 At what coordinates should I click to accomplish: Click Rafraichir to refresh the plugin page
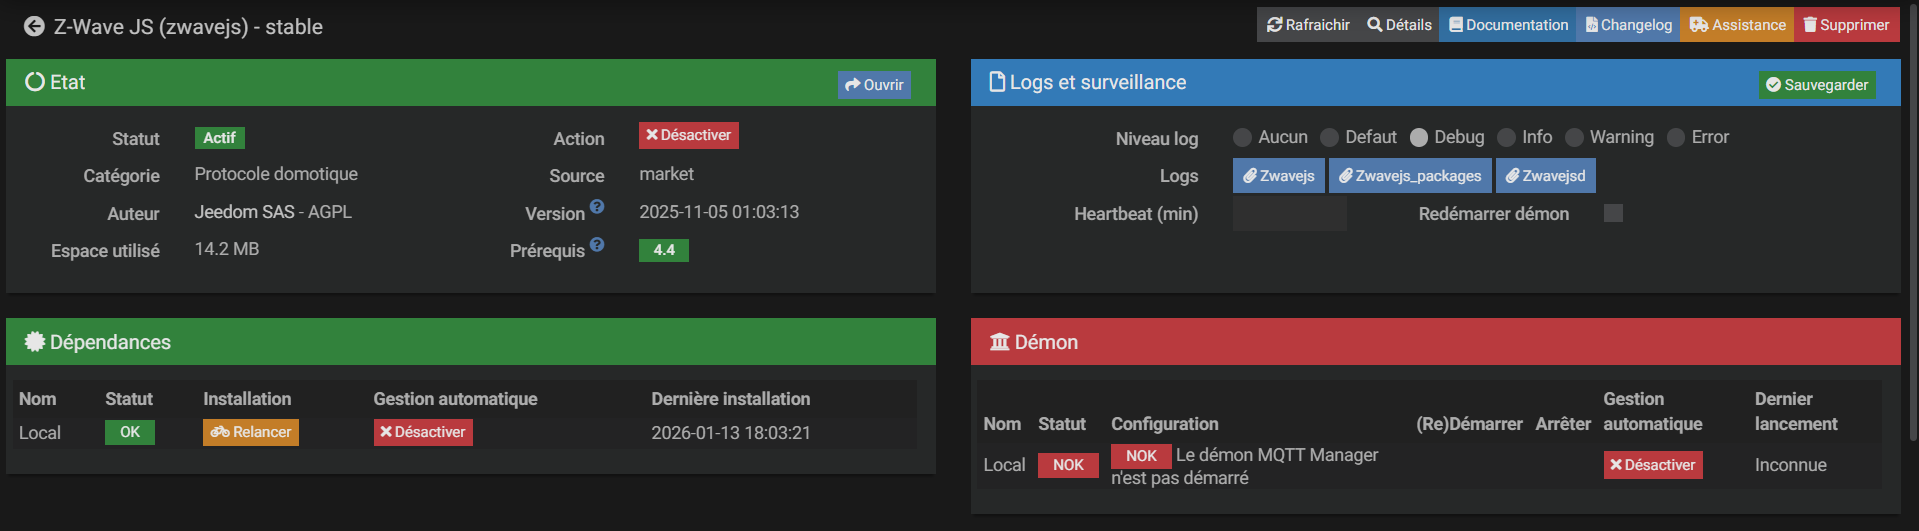[x=1308, y=25]
